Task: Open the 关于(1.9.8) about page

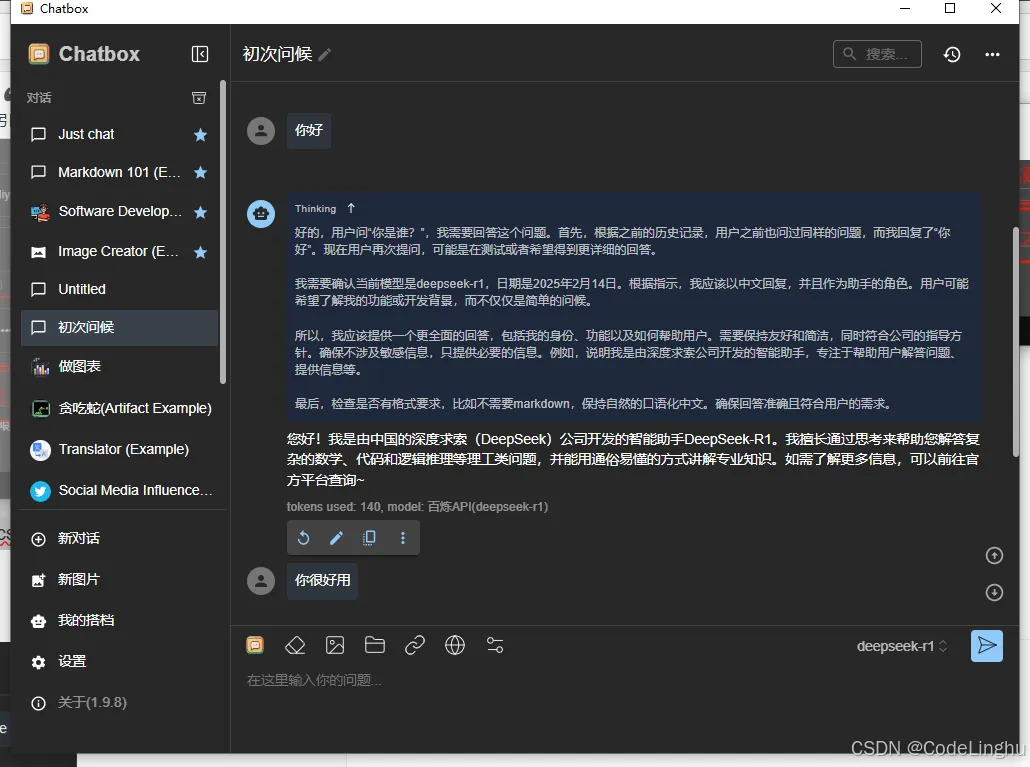Action: [120, 703]
